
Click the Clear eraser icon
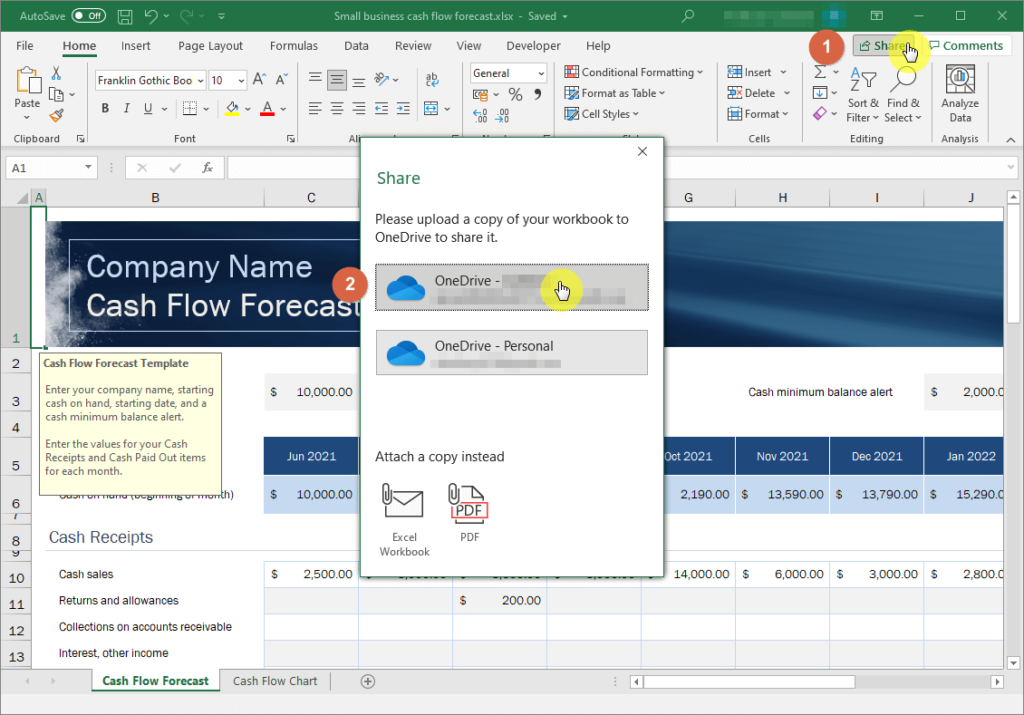point(820,114)
